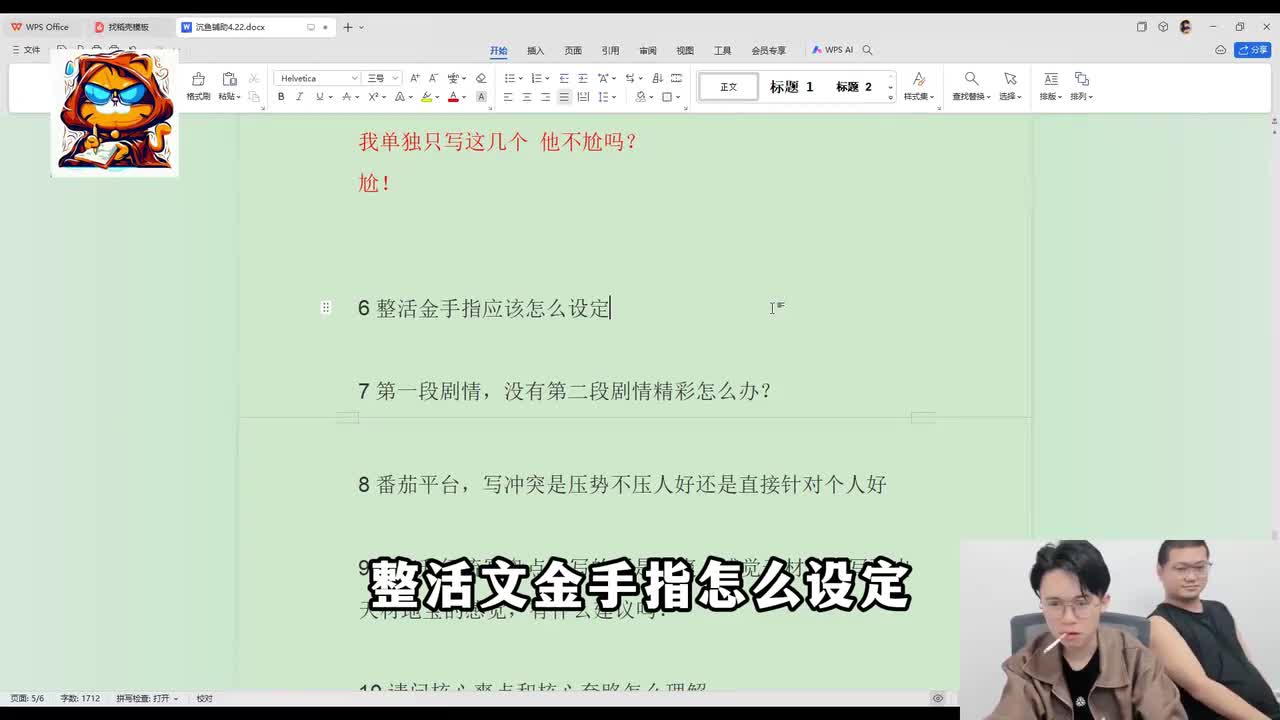Clear formatting with the eraser icon
Viewport: 1280px width, 720px height.
point(481,78)
